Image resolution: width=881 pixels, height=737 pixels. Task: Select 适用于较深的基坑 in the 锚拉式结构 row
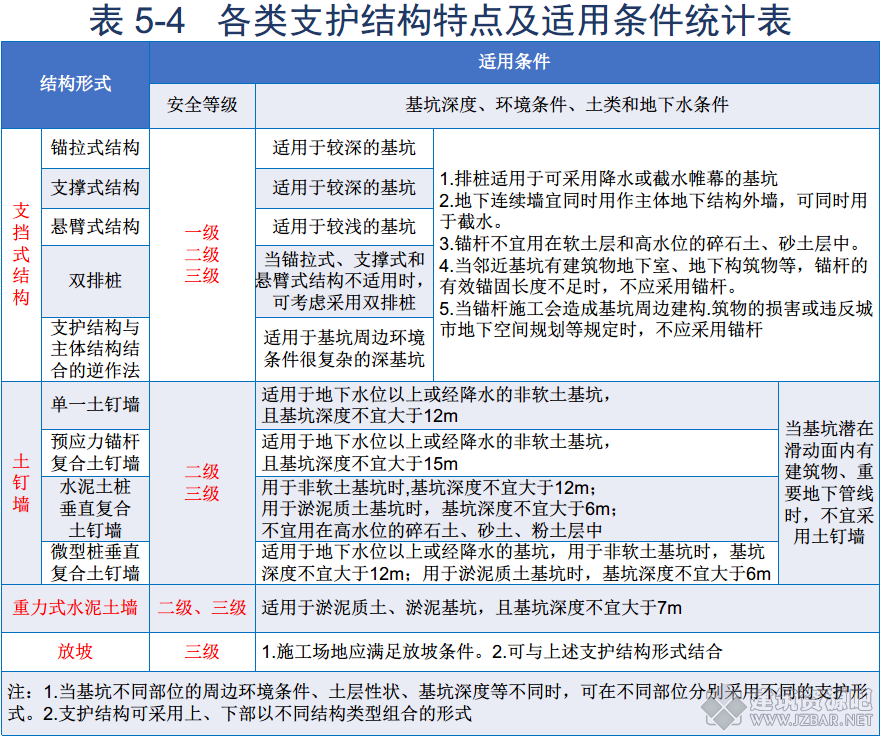pos(344,148)
